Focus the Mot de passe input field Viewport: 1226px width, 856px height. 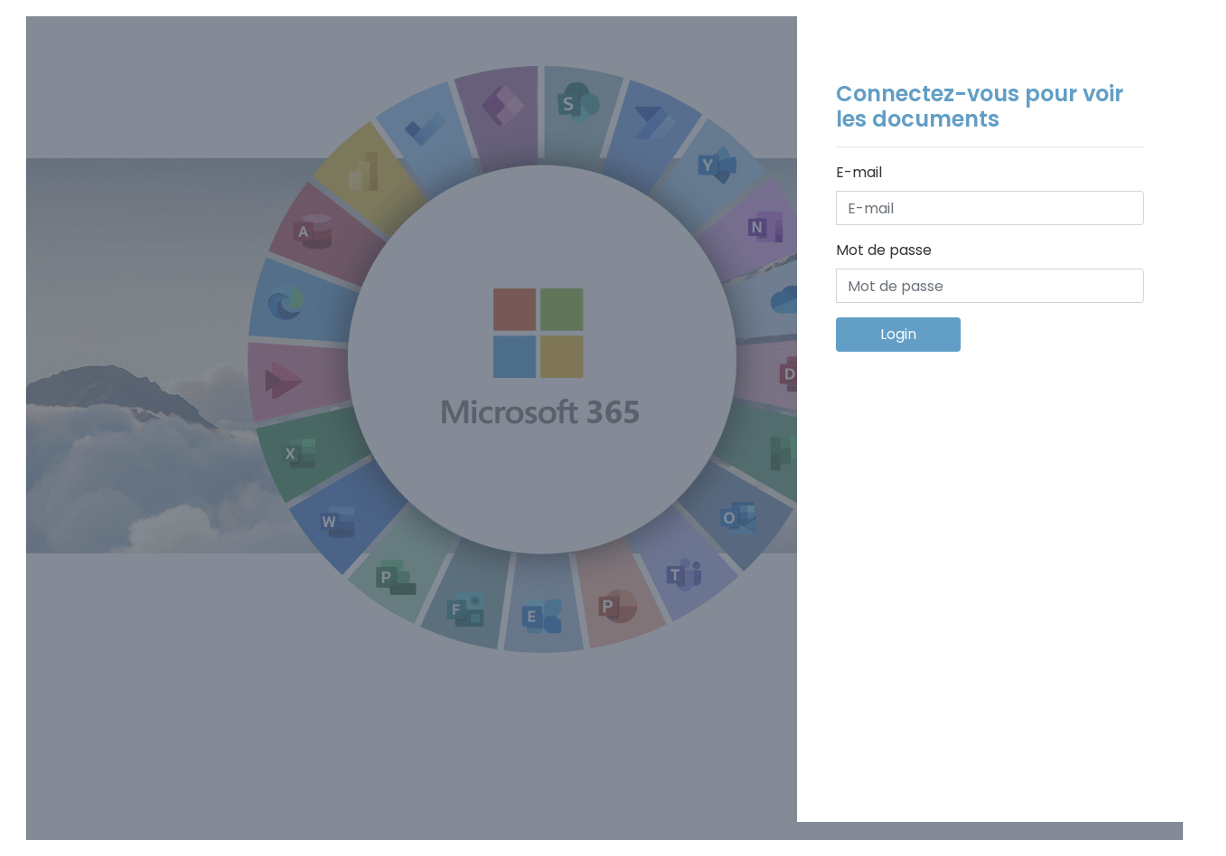tap(989, 286)
